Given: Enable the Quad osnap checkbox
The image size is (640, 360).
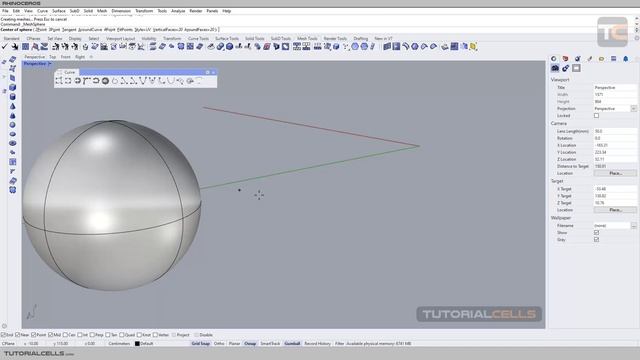Looking at the screenshot, I should click(x=122, y=335).
